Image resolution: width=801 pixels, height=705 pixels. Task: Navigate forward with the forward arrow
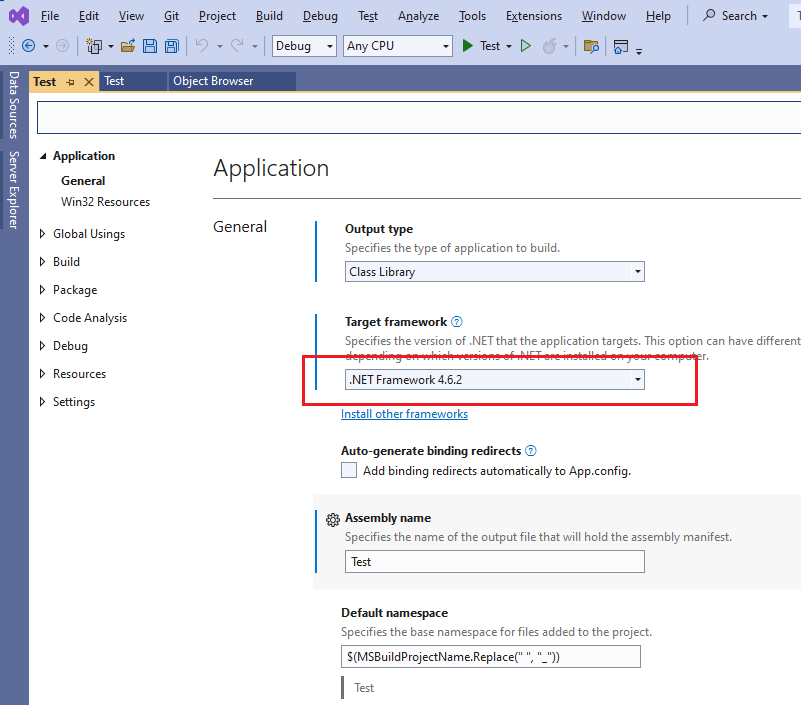[62, 46]
